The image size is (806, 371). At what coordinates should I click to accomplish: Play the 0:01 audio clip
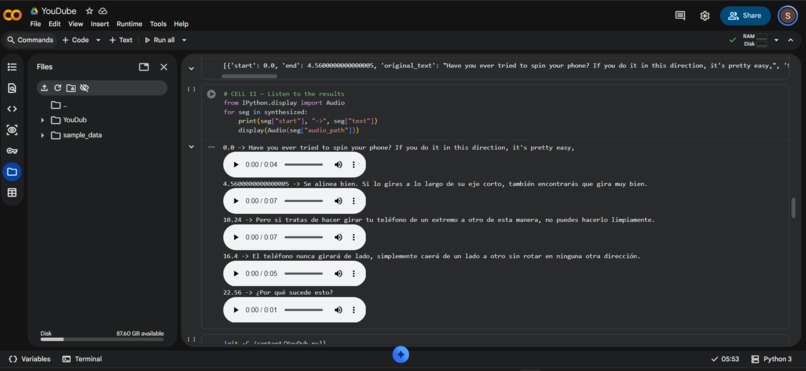[236, 310]
